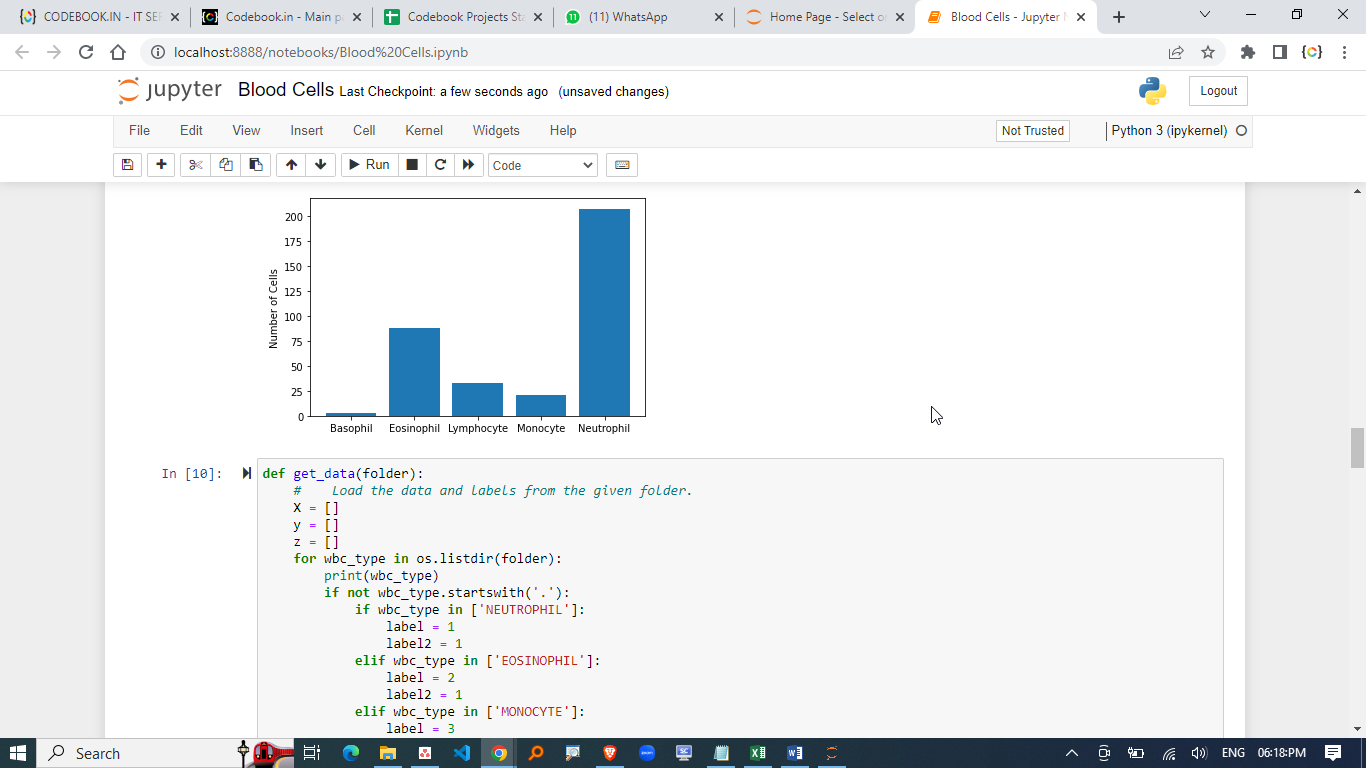Go to browser home page
This screenshot has width=1366, height=768.
(117, 52)
